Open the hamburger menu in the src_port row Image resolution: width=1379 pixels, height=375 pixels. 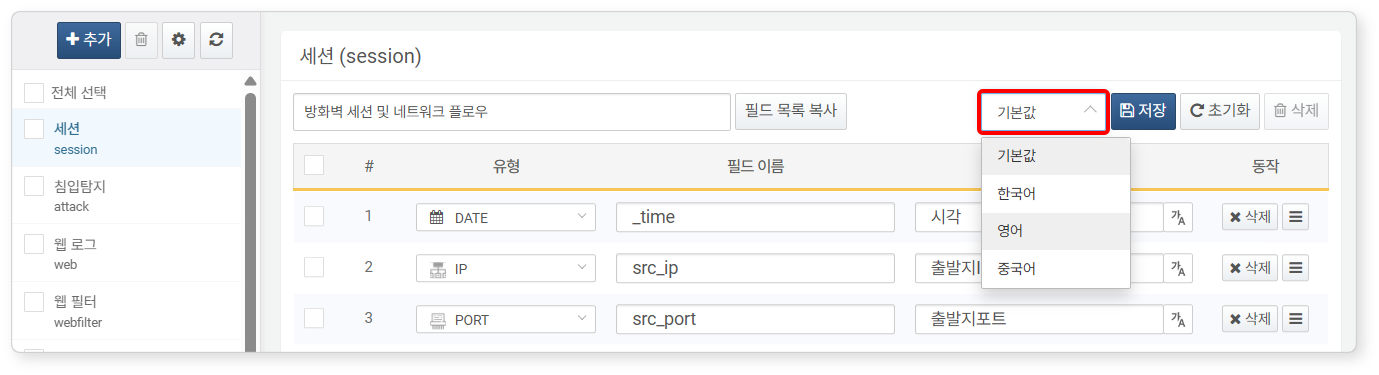[x=1295, y=319]
